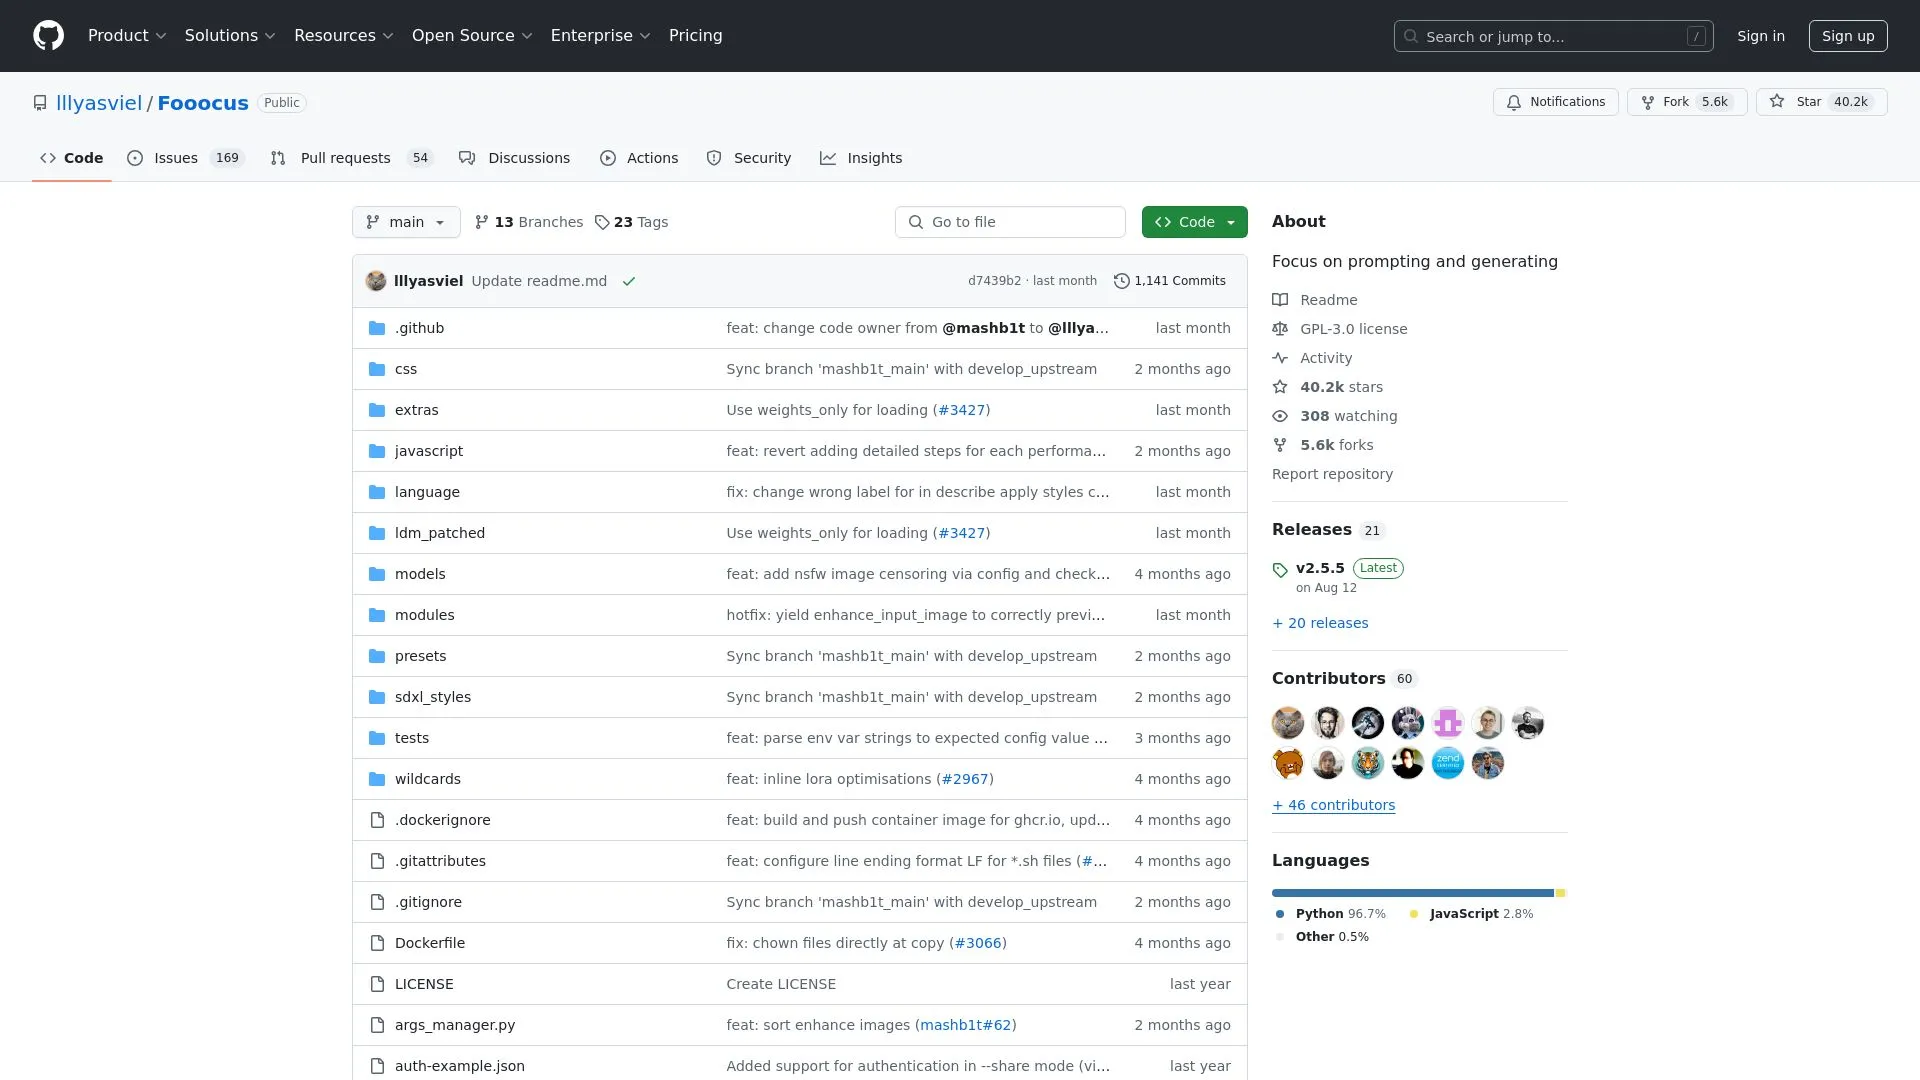
Task: Open the GitHub home via octocat logo
Action: [x=48, y=35]
